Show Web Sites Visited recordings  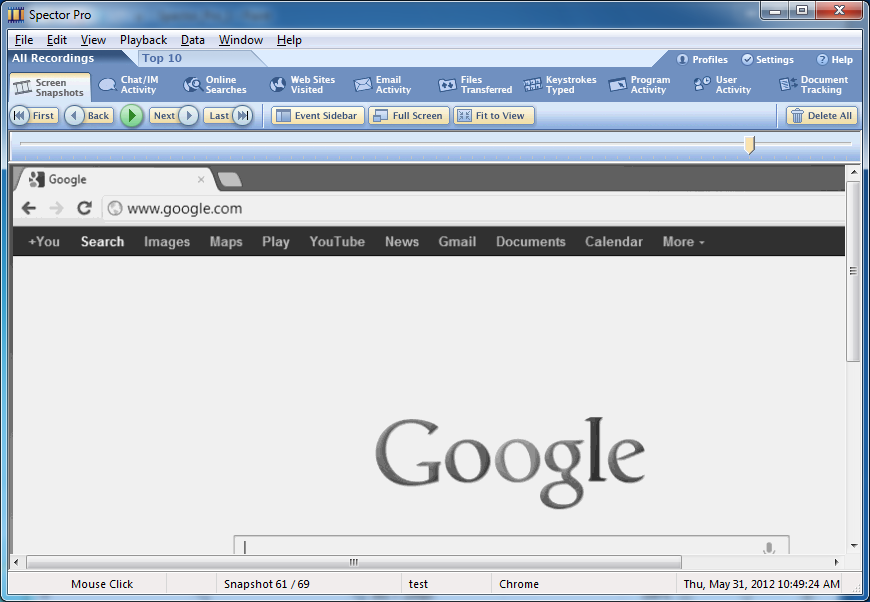click(302, 85)
